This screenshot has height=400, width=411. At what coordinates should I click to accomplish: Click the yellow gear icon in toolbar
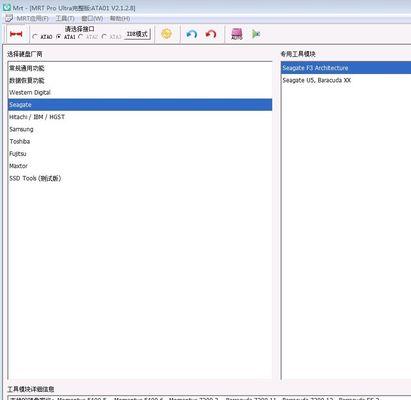coord(166,34)
